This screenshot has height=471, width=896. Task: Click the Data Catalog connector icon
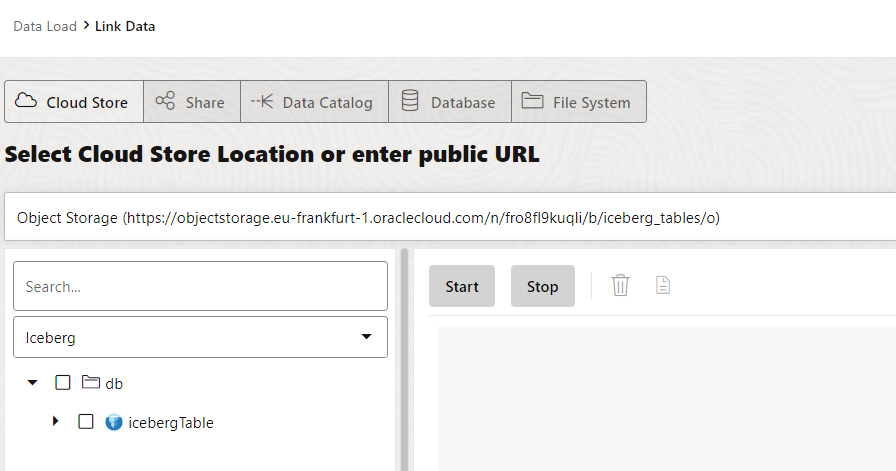(262, 102)
